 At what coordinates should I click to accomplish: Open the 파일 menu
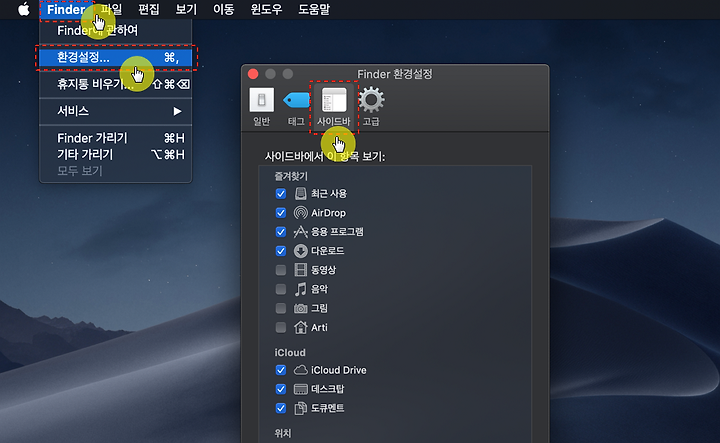pos(112,9)
